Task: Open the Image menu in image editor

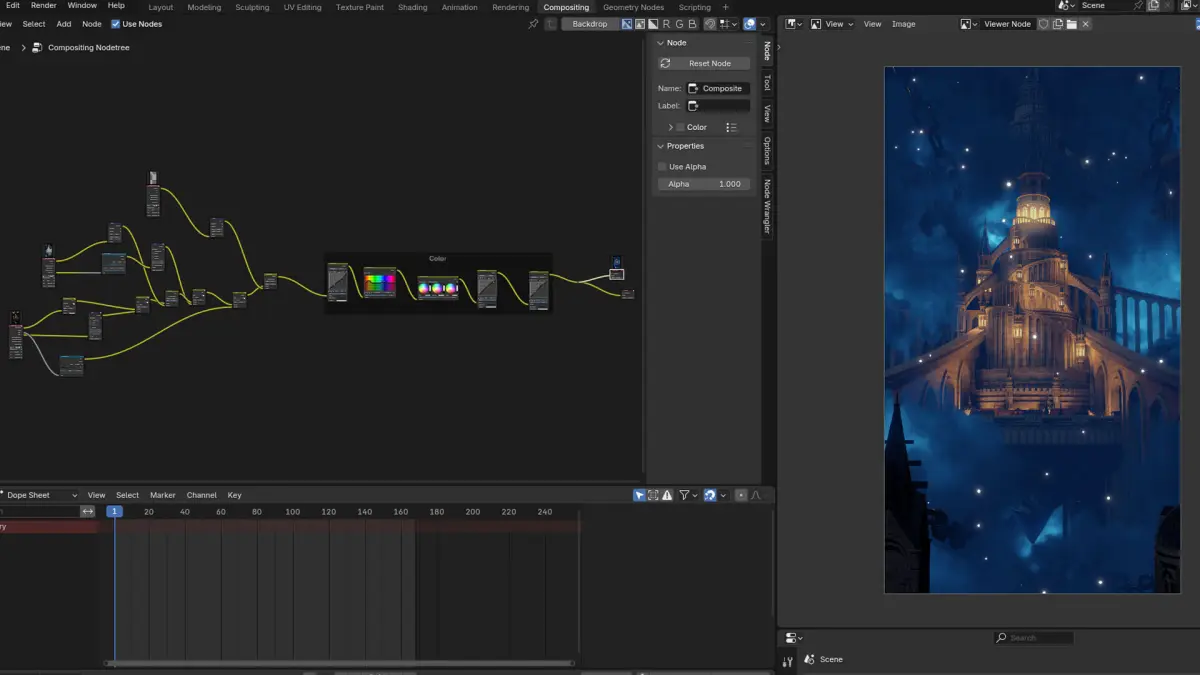Action: pos(903,24)
